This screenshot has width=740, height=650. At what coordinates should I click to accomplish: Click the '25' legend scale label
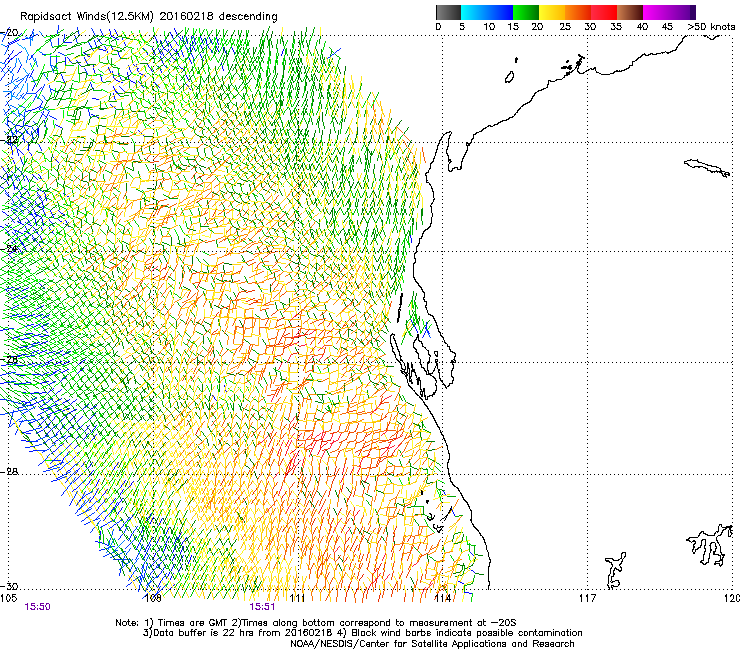565,27
